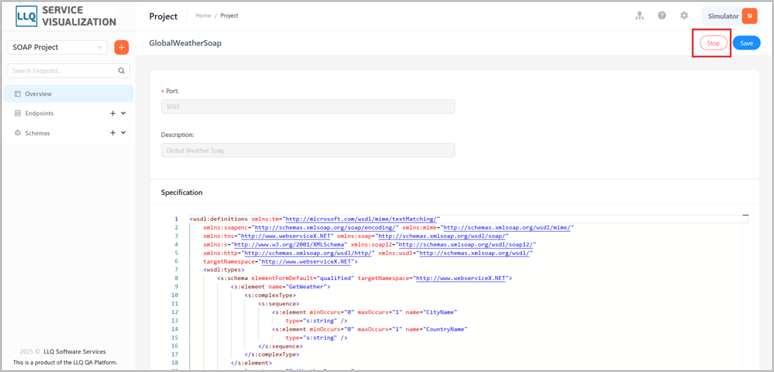Open the settings gear icon in header
Screen dimensions: 774x372
pyautogui.click(x=684, y=16)
